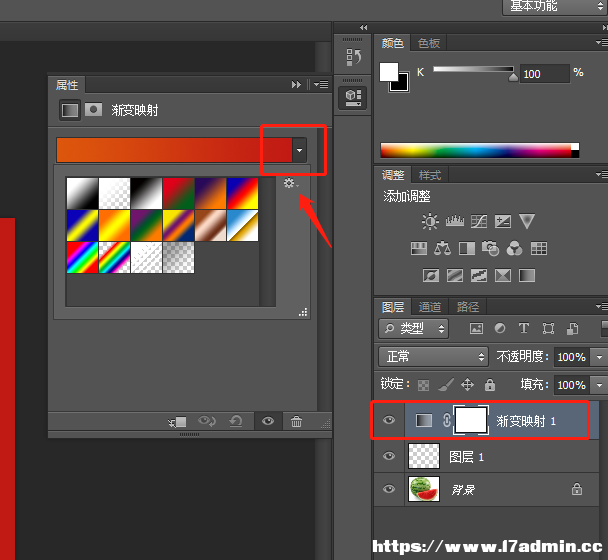The image size is (608, 560).
Task: Click the foreground color white swatch
Action: point(389,71)
